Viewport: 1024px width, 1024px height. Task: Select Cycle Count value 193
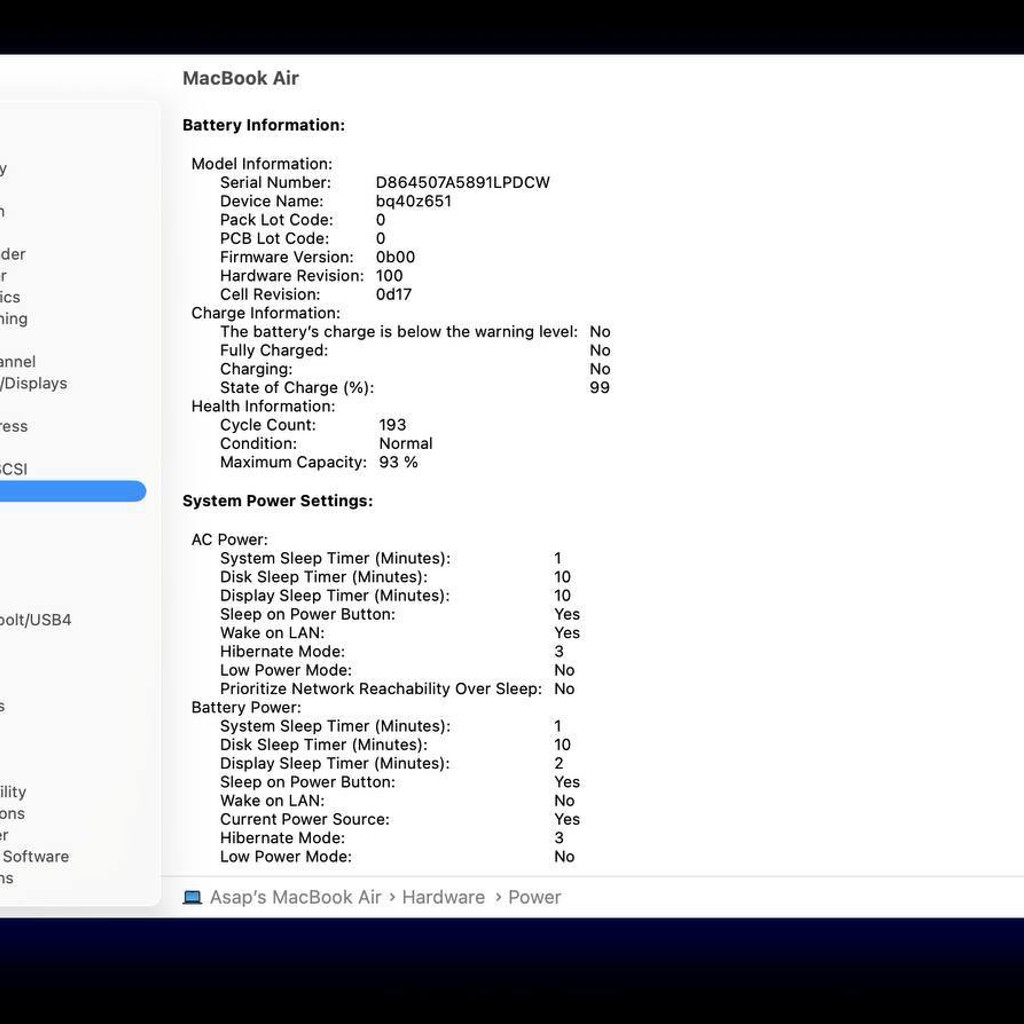coord(392,425)
